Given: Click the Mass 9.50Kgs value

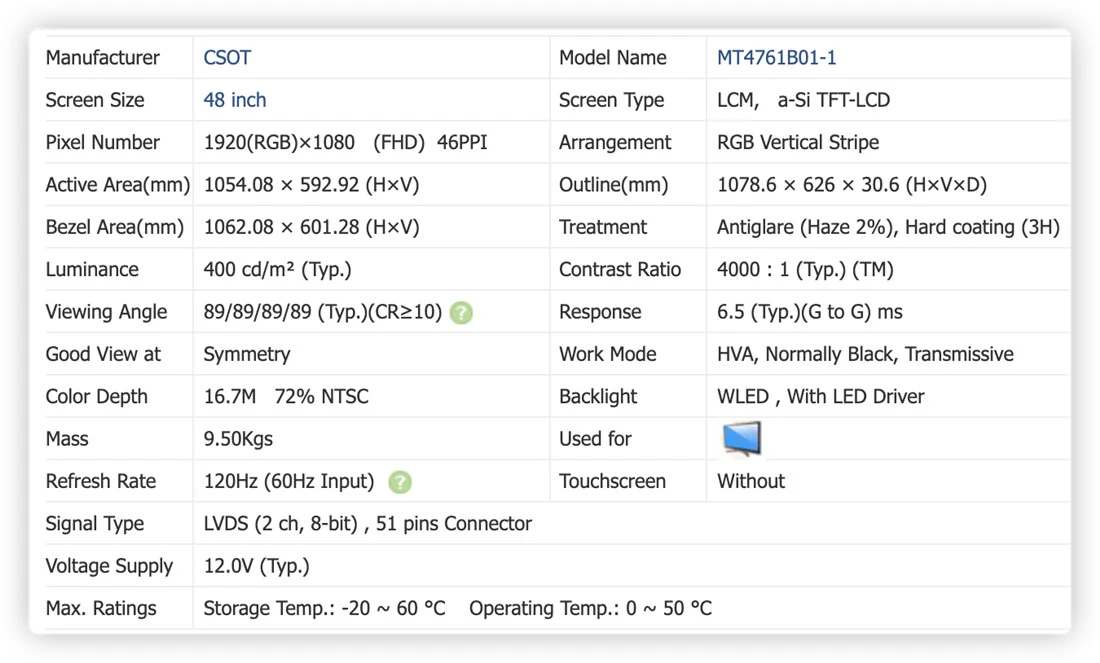Looking at the screenshot, I should click(x=238, y=439).
